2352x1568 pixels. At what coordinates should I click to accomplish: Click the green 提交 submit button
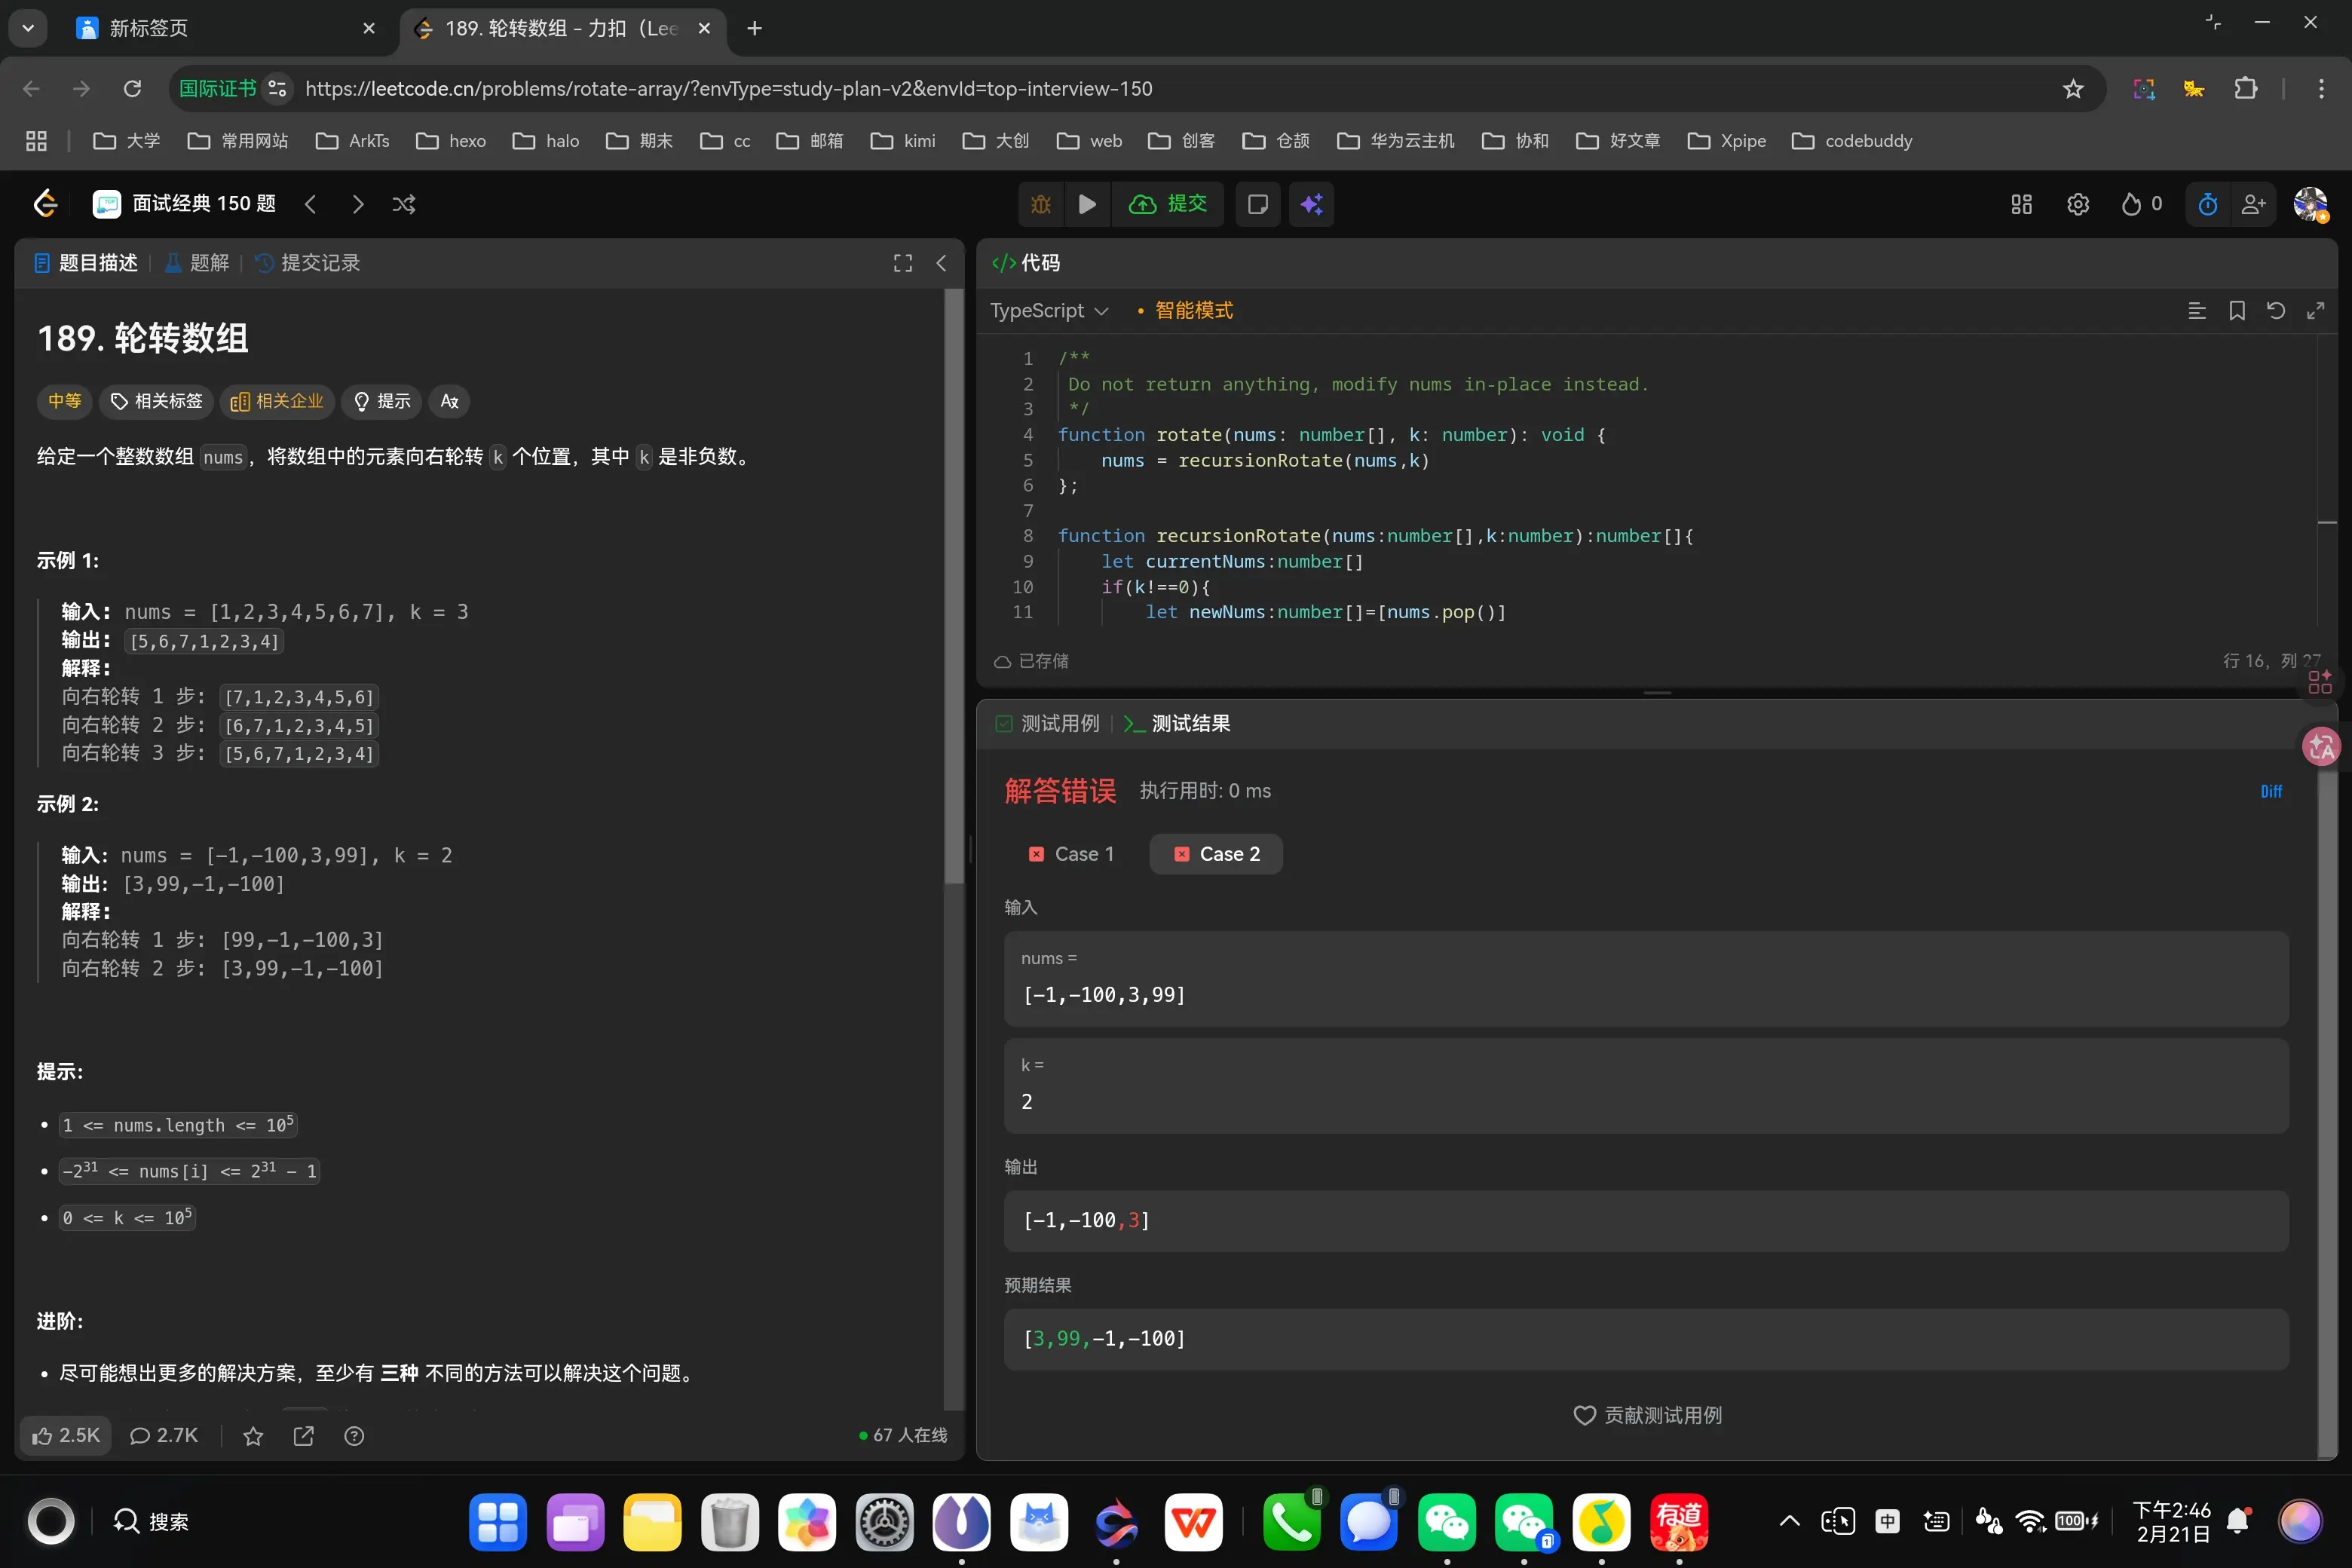pos(1168,204)
